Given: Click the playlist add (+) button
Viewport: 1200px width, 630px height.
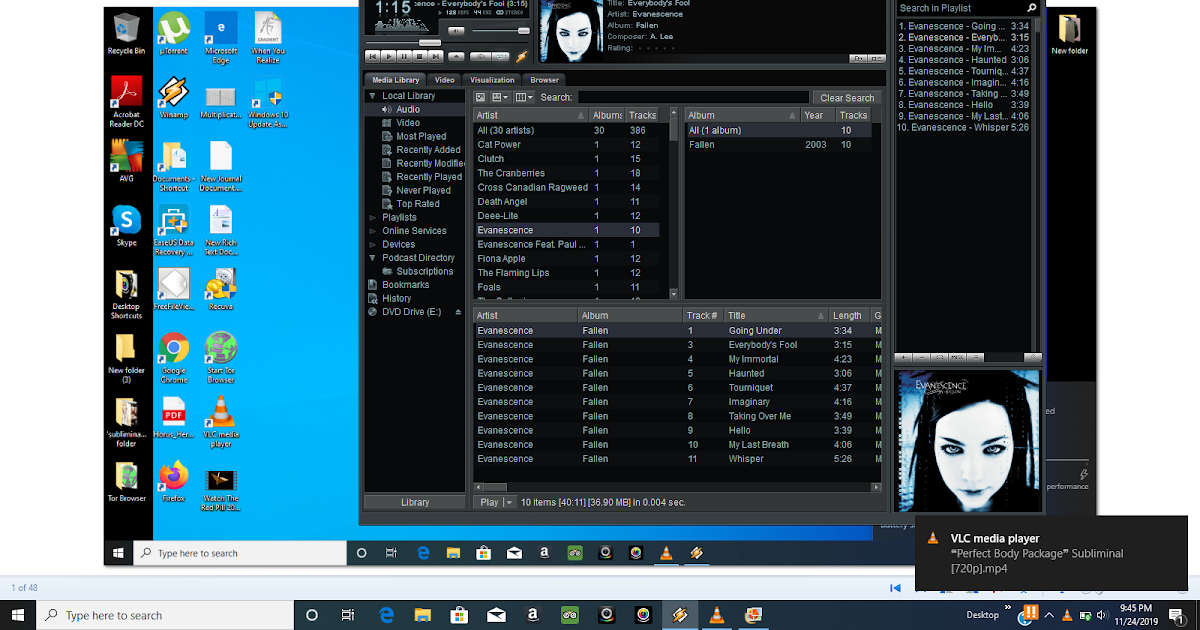Looking at the screenshot, I should 903,357.
